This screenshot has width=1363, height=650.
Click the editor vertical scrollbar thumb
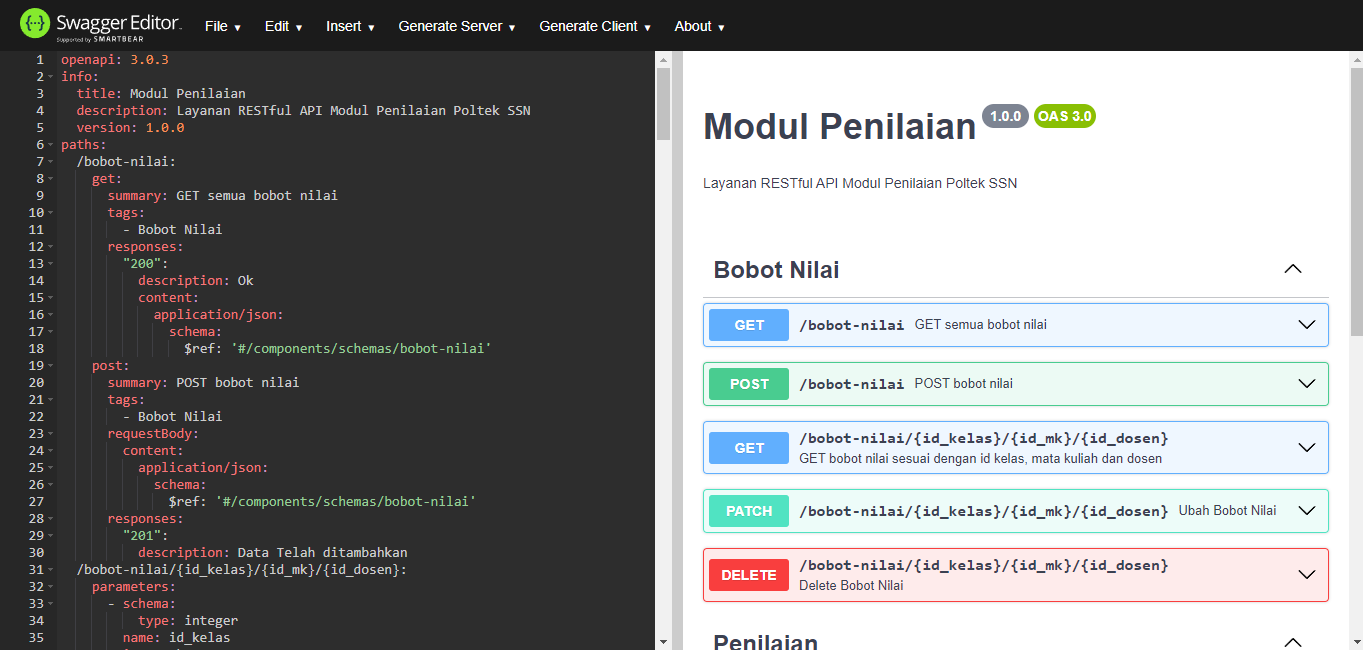pos(663,105)
